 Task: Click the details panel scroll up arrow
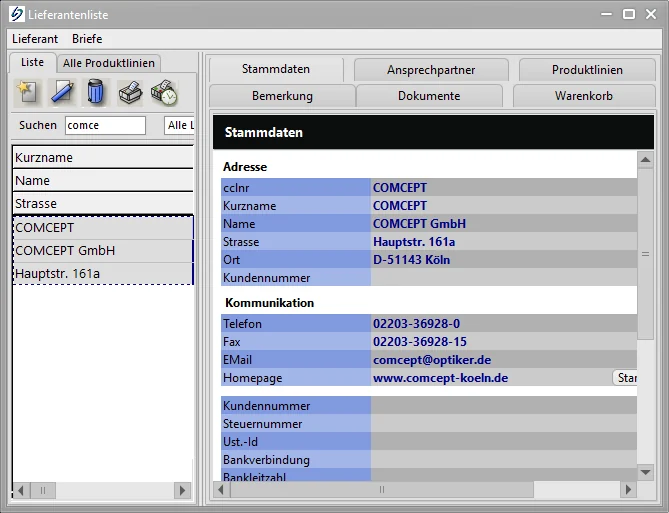[x=645, y=160]
